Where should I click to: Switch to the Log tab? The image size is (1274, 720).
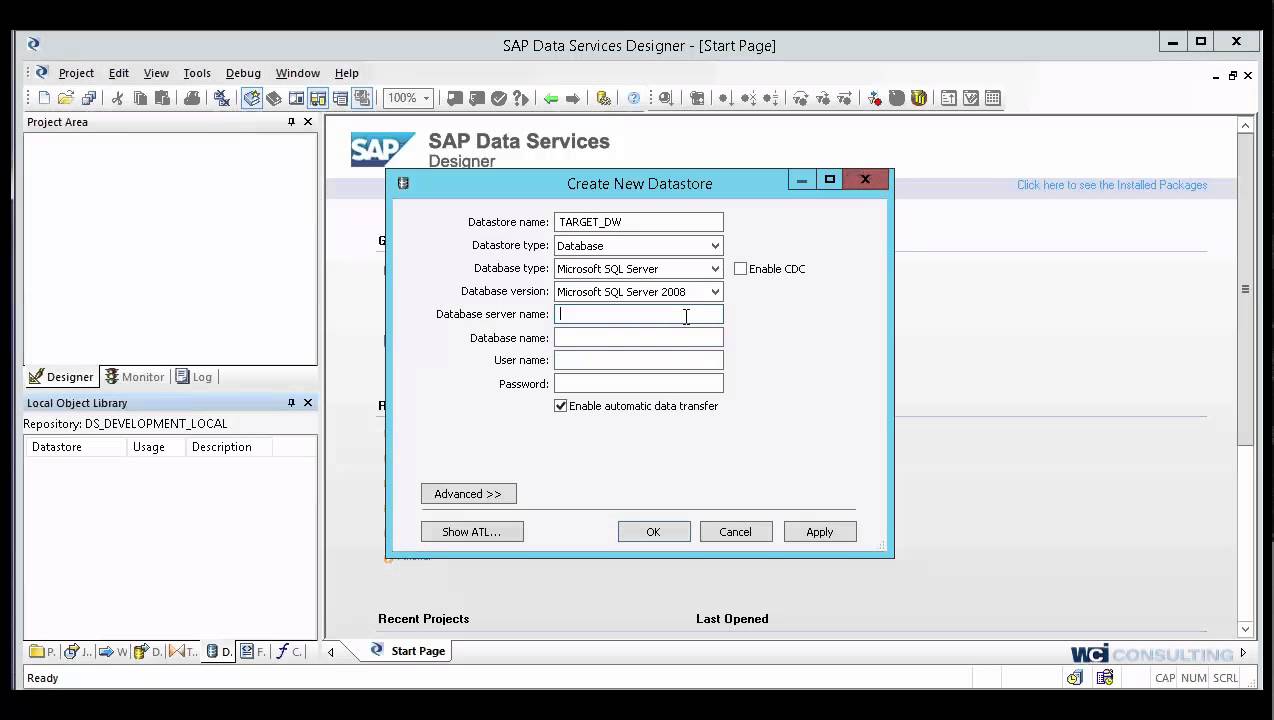(x=194, y=377)
